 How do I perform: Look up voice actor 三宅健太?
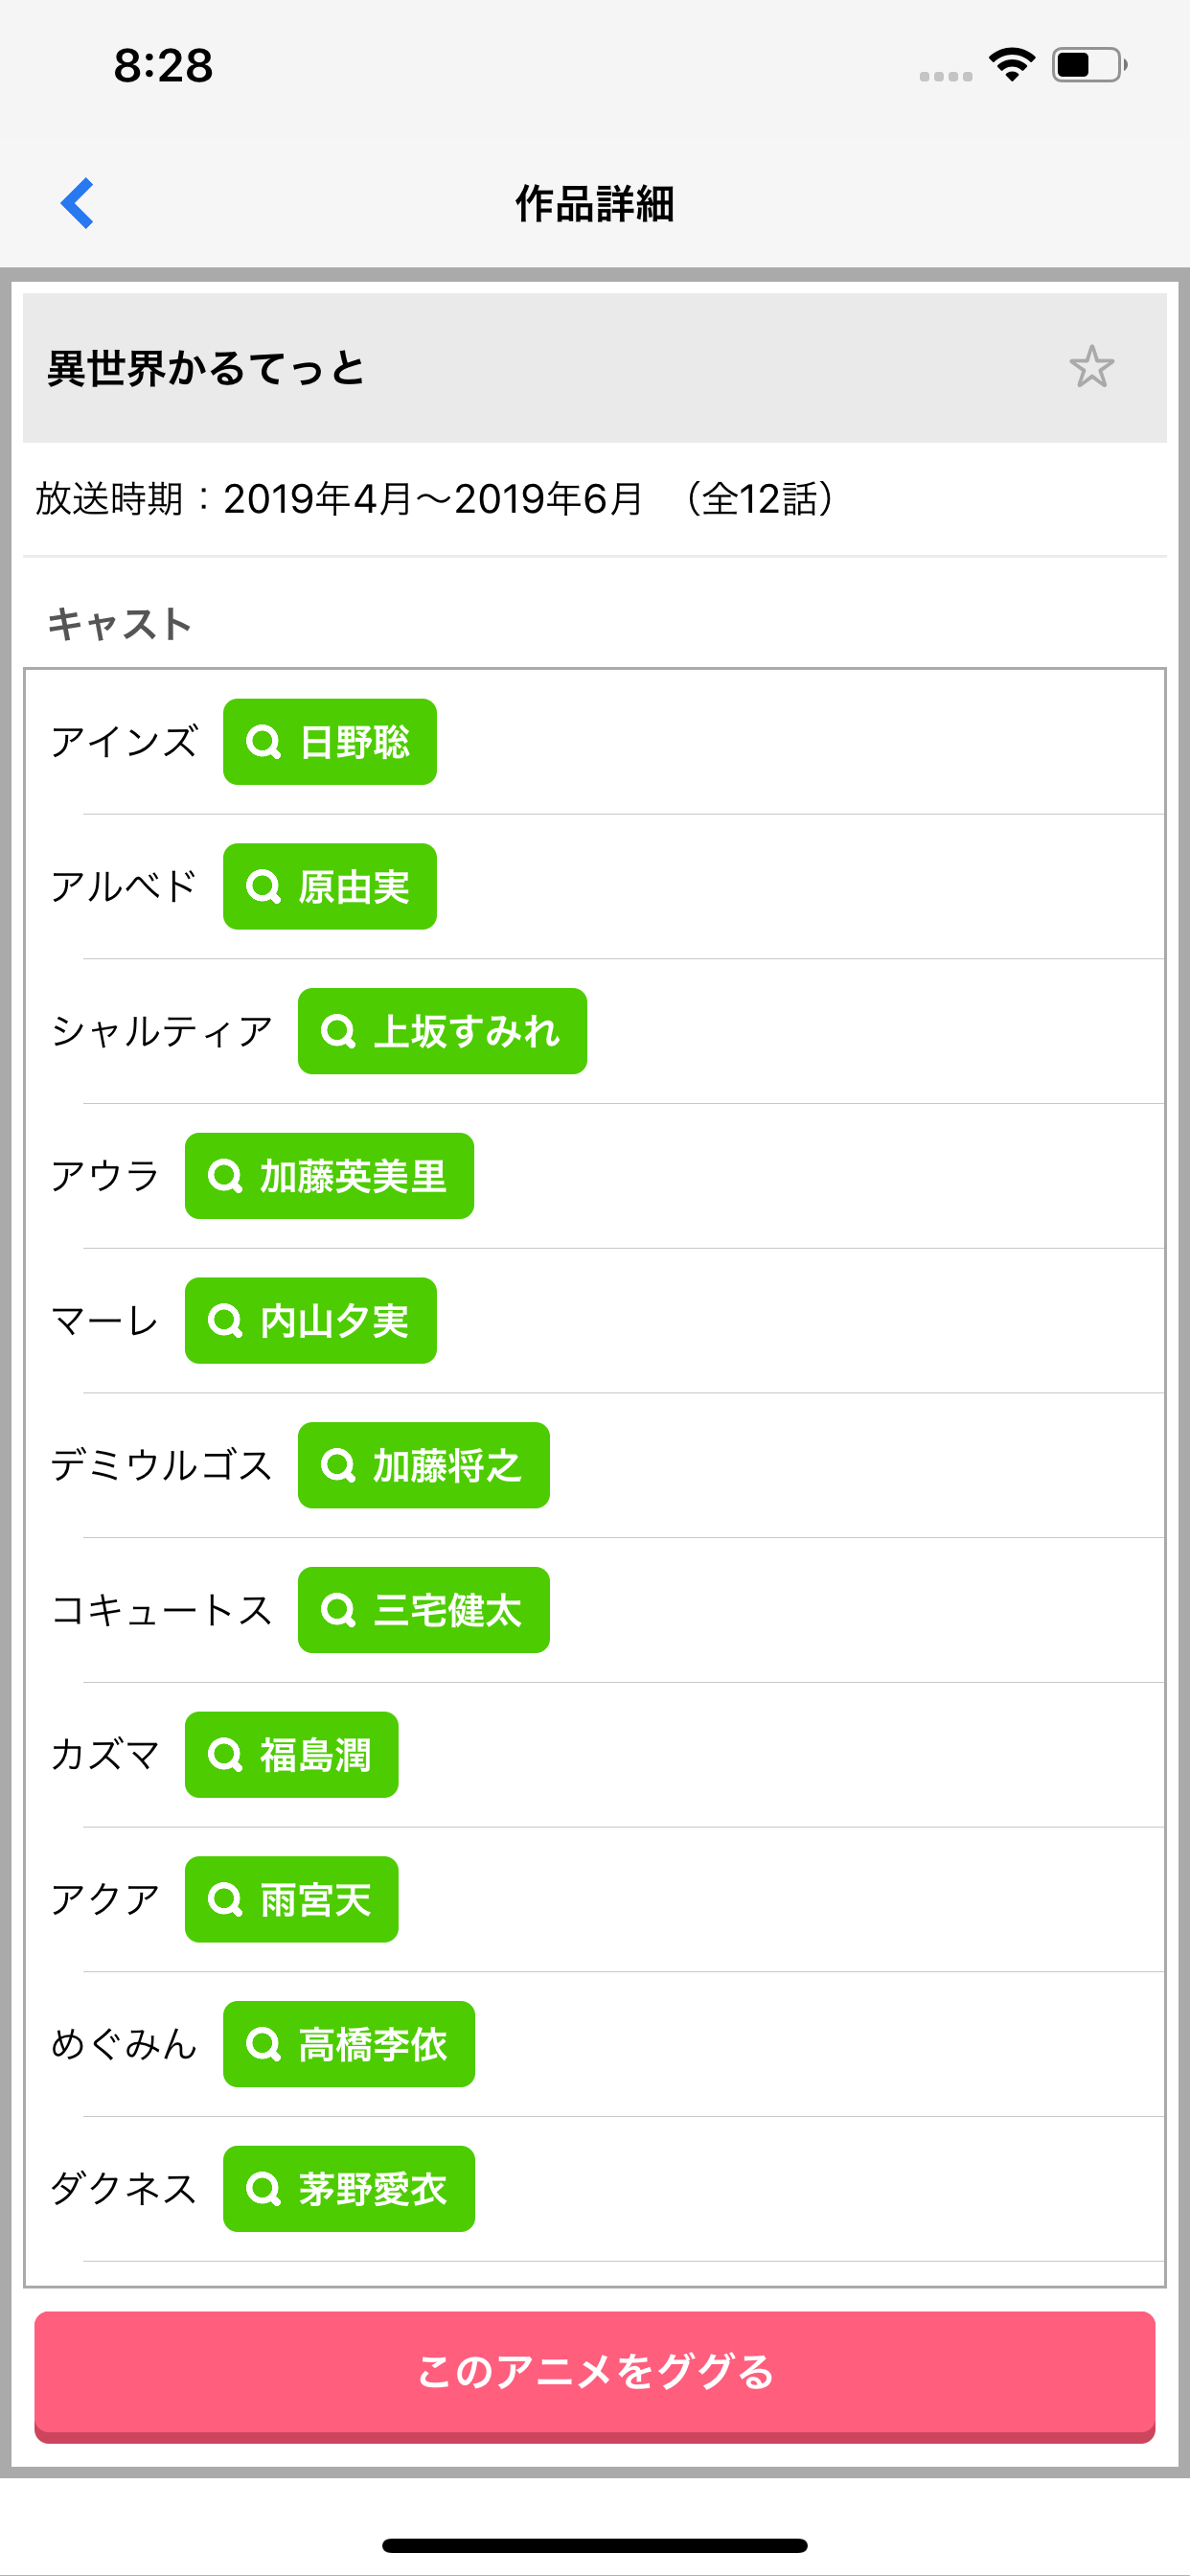424,1610
